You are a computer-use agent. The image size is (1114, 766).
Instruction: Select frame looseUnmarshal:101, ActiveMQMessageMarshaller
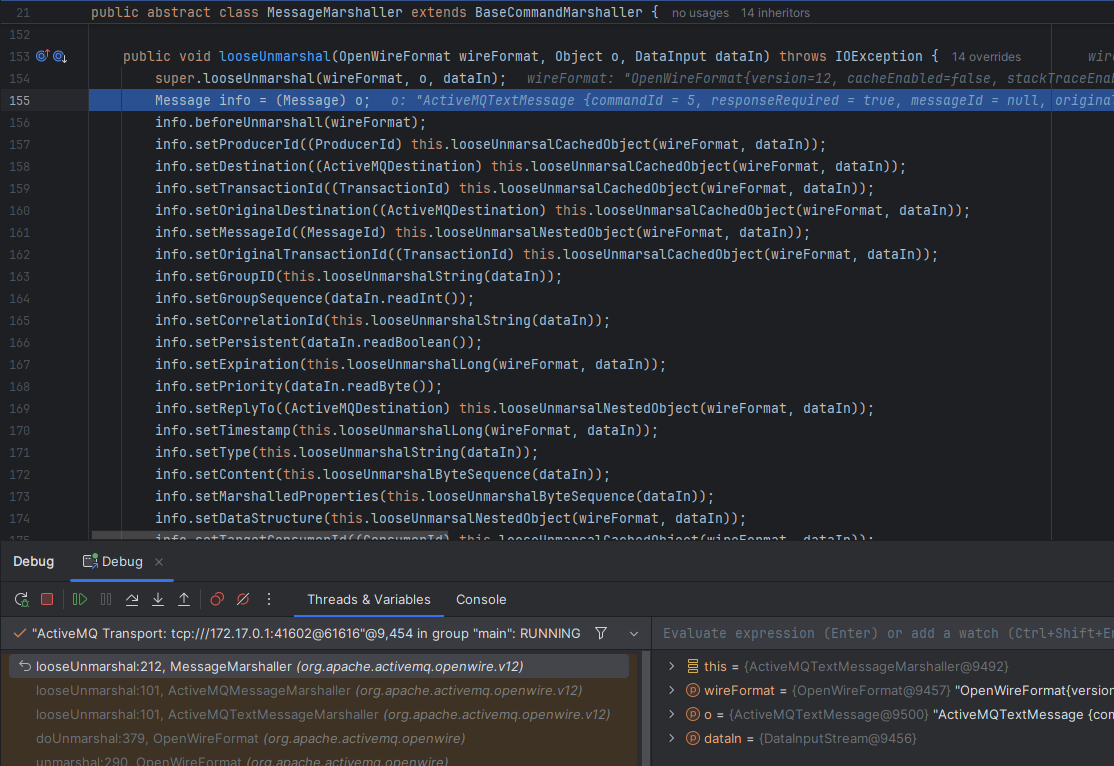(318, 690)
